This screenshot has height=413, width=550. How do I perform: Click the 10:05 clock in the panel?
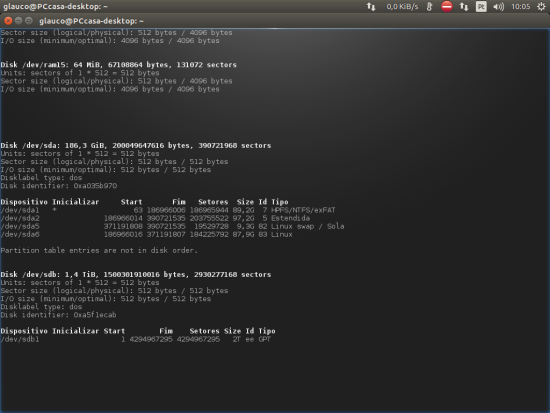pyautogui.click(x=521, y=6)
